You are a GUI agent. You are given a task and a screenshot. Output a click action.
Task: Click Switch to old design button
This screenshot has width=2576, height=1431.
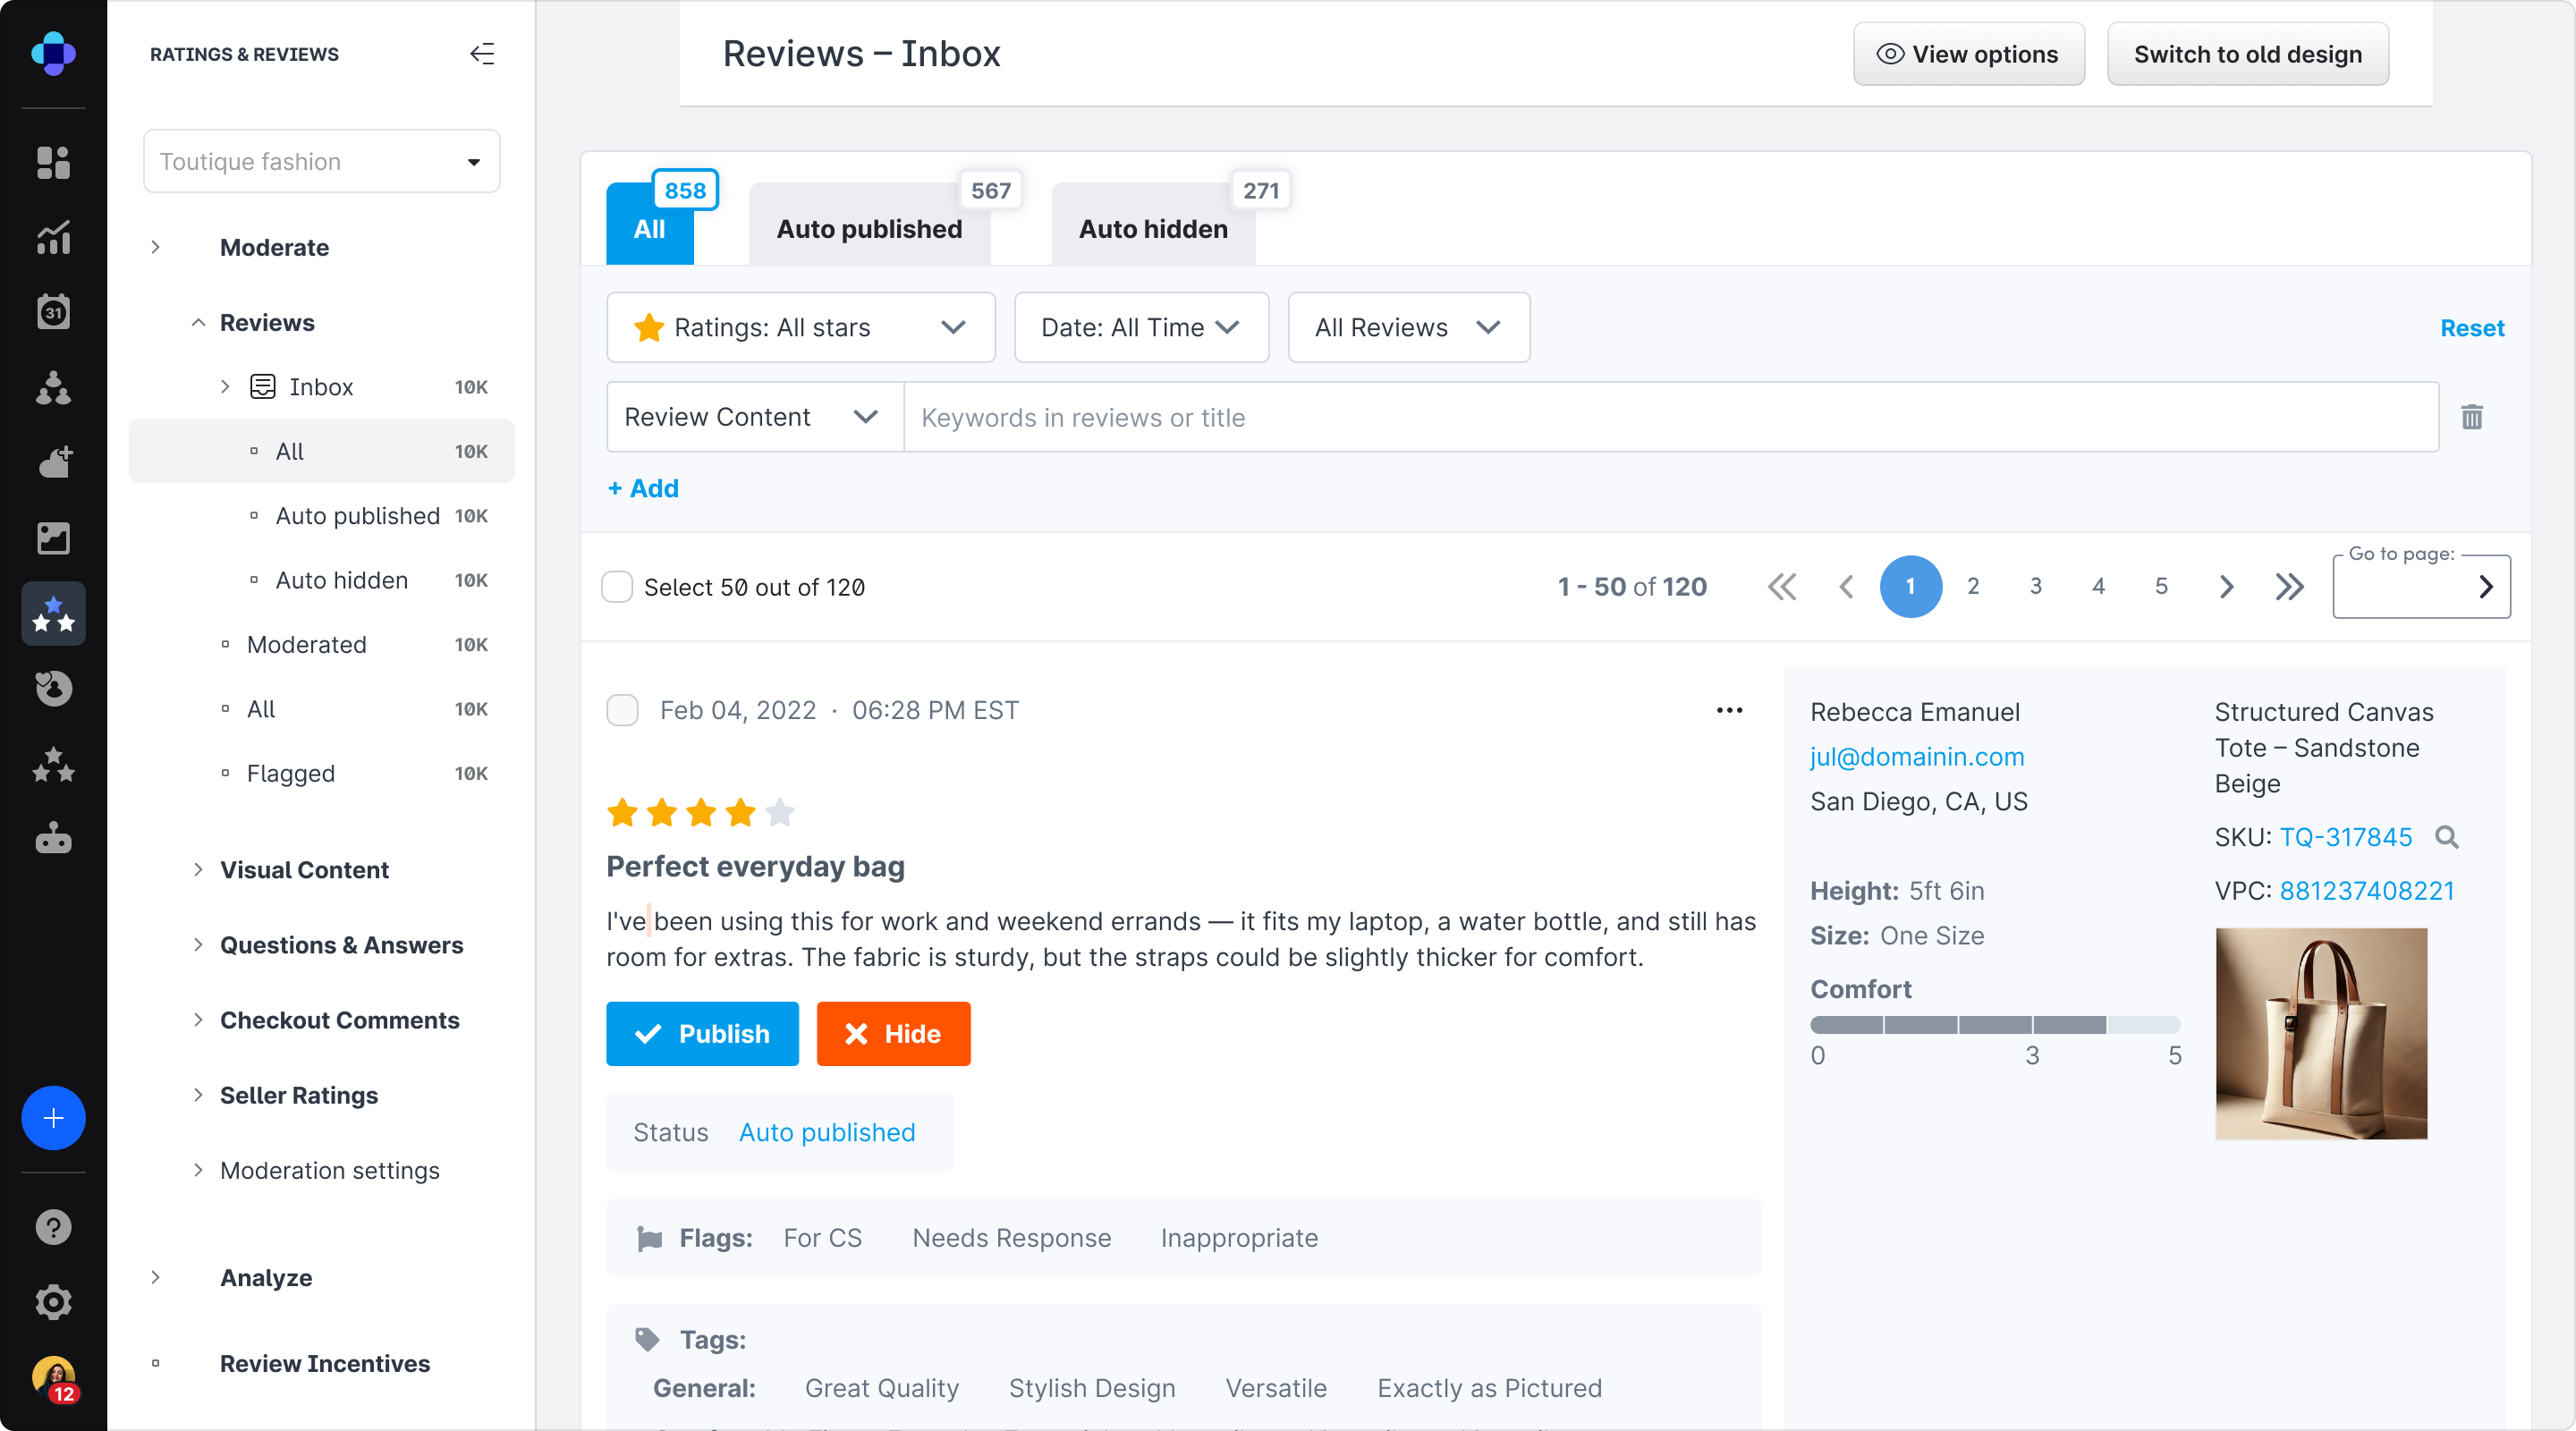2247,54
